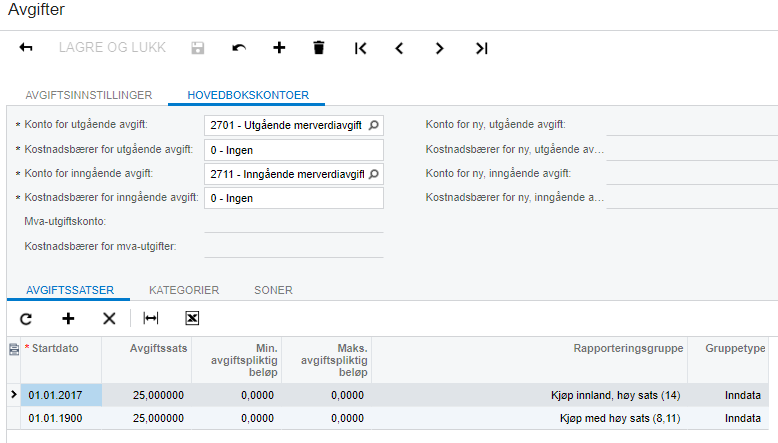The width and height of the screenshot is (778, 443).
Task: Open the Kategorier tab
Action: click(x=184, y=290)
